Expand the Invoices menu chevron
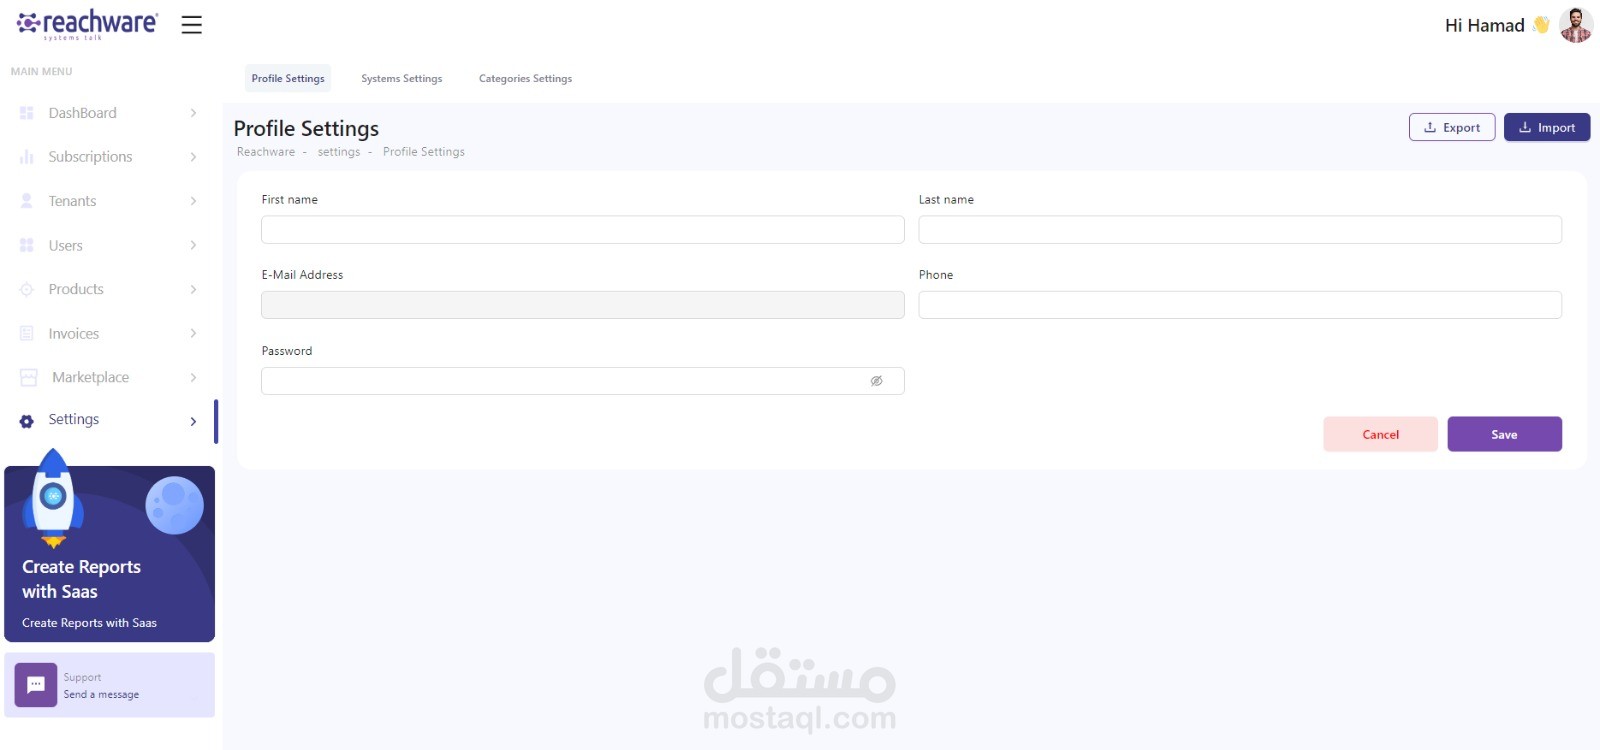Screen dimensions: 1600x750 pyautogui.click(x=193, y=333)
